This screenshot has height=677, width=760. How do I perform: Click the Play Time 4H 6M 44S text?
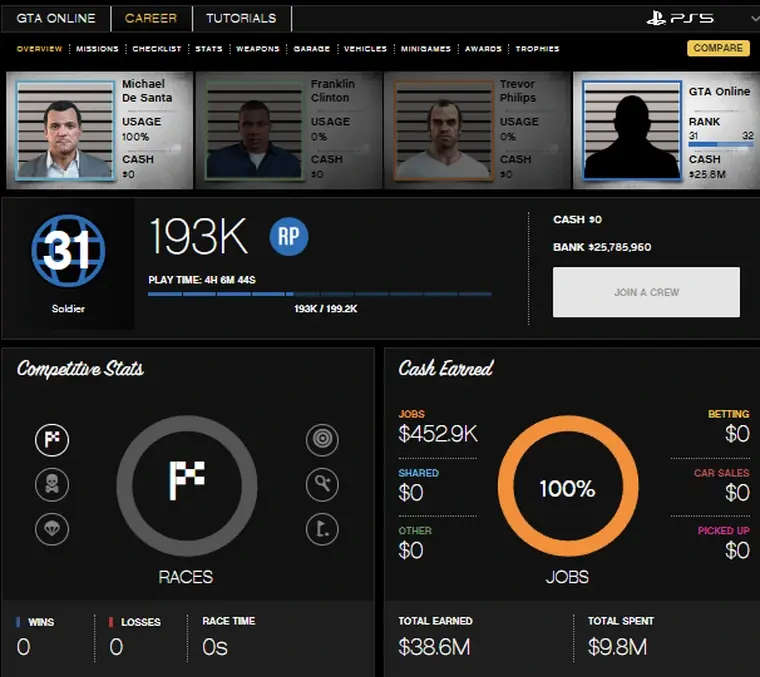tap(202, 280)
